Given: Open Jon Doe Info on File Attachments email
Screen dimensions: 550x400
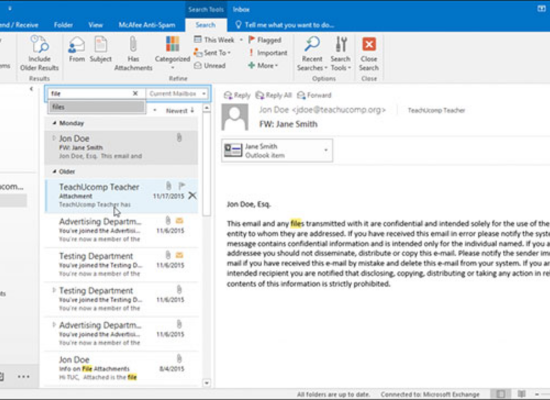Looking at the screenshot, I should click(121, 368).
